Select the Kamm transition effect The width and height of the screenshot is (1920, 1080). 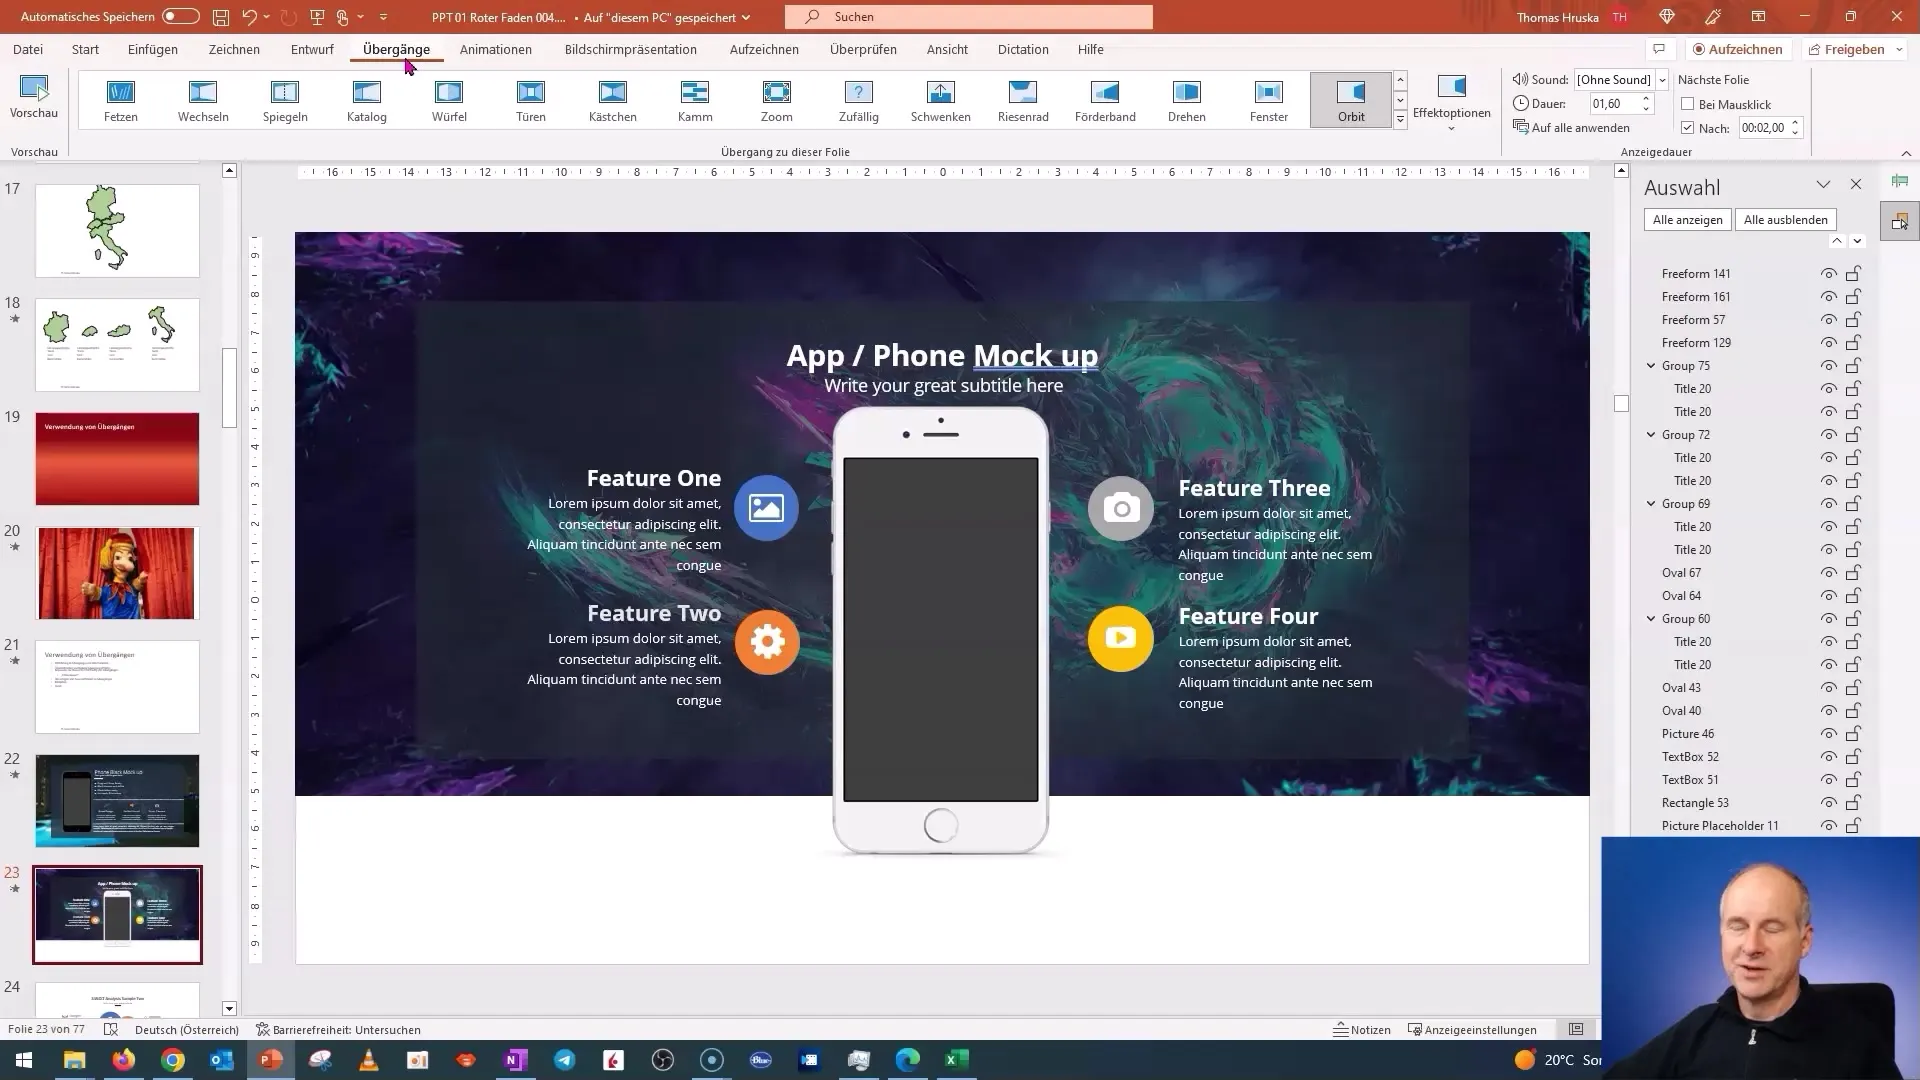tap(695, 99)
